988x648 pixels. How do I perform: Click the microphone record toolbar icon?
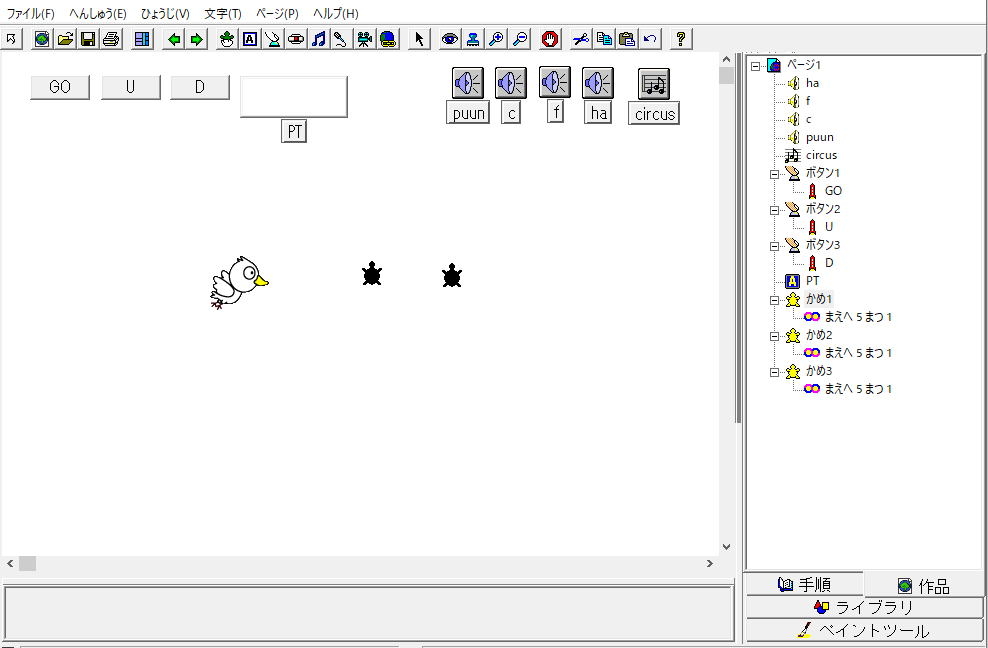pos(341,39)
